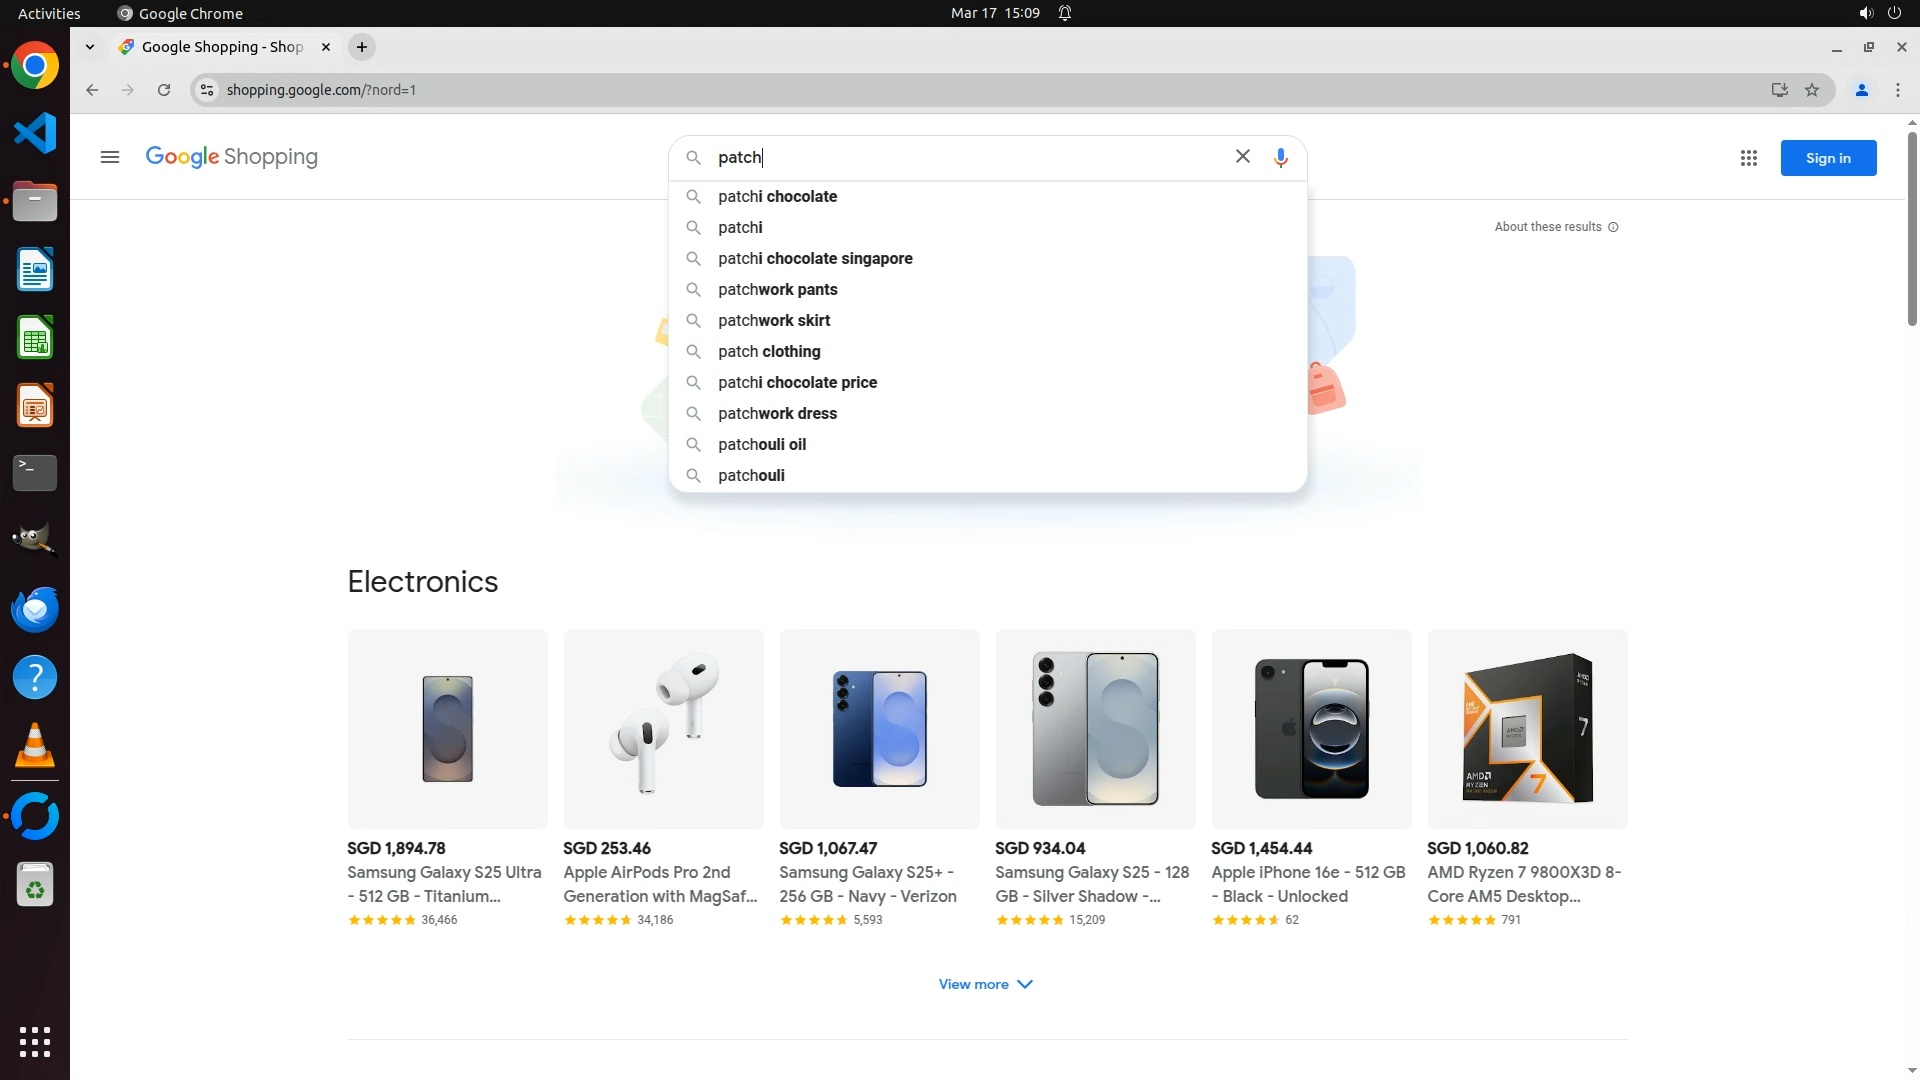1920x1080 pixels.
Task: Open Chrome three-dot menu
Action: click(x=1898, y=90)
